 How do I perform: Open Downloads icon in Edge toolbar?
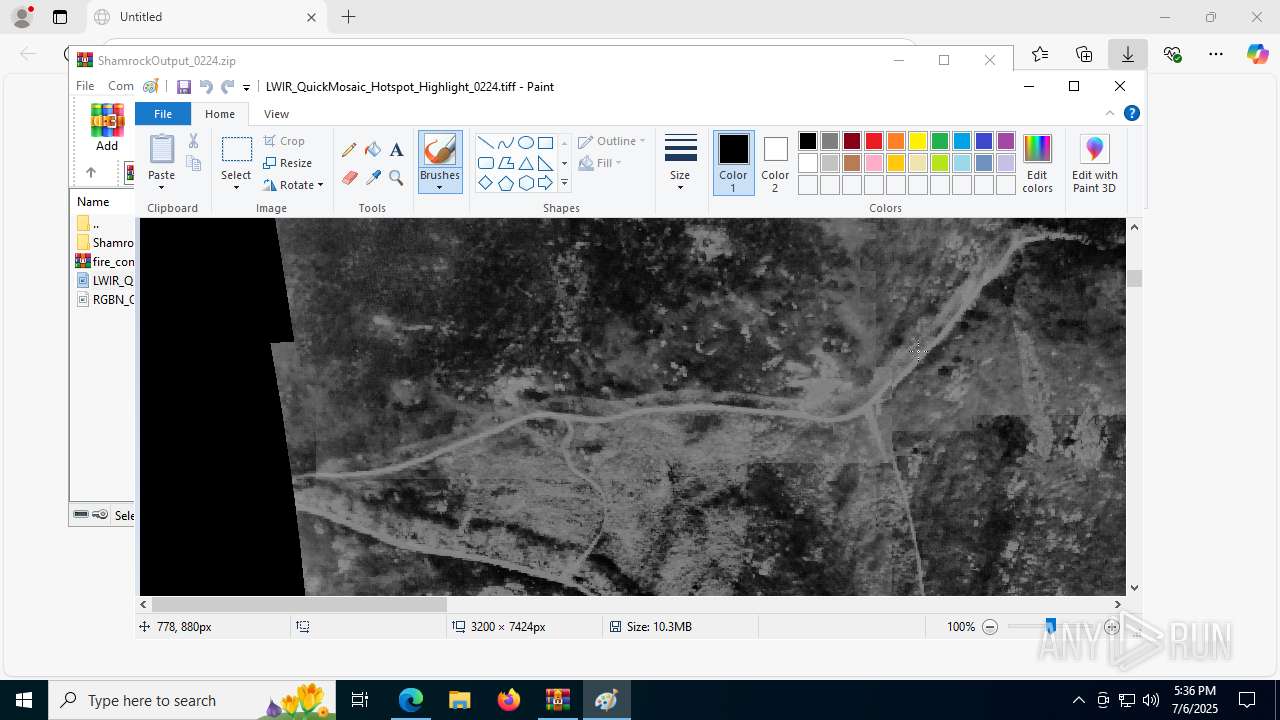click(1128, 54)
